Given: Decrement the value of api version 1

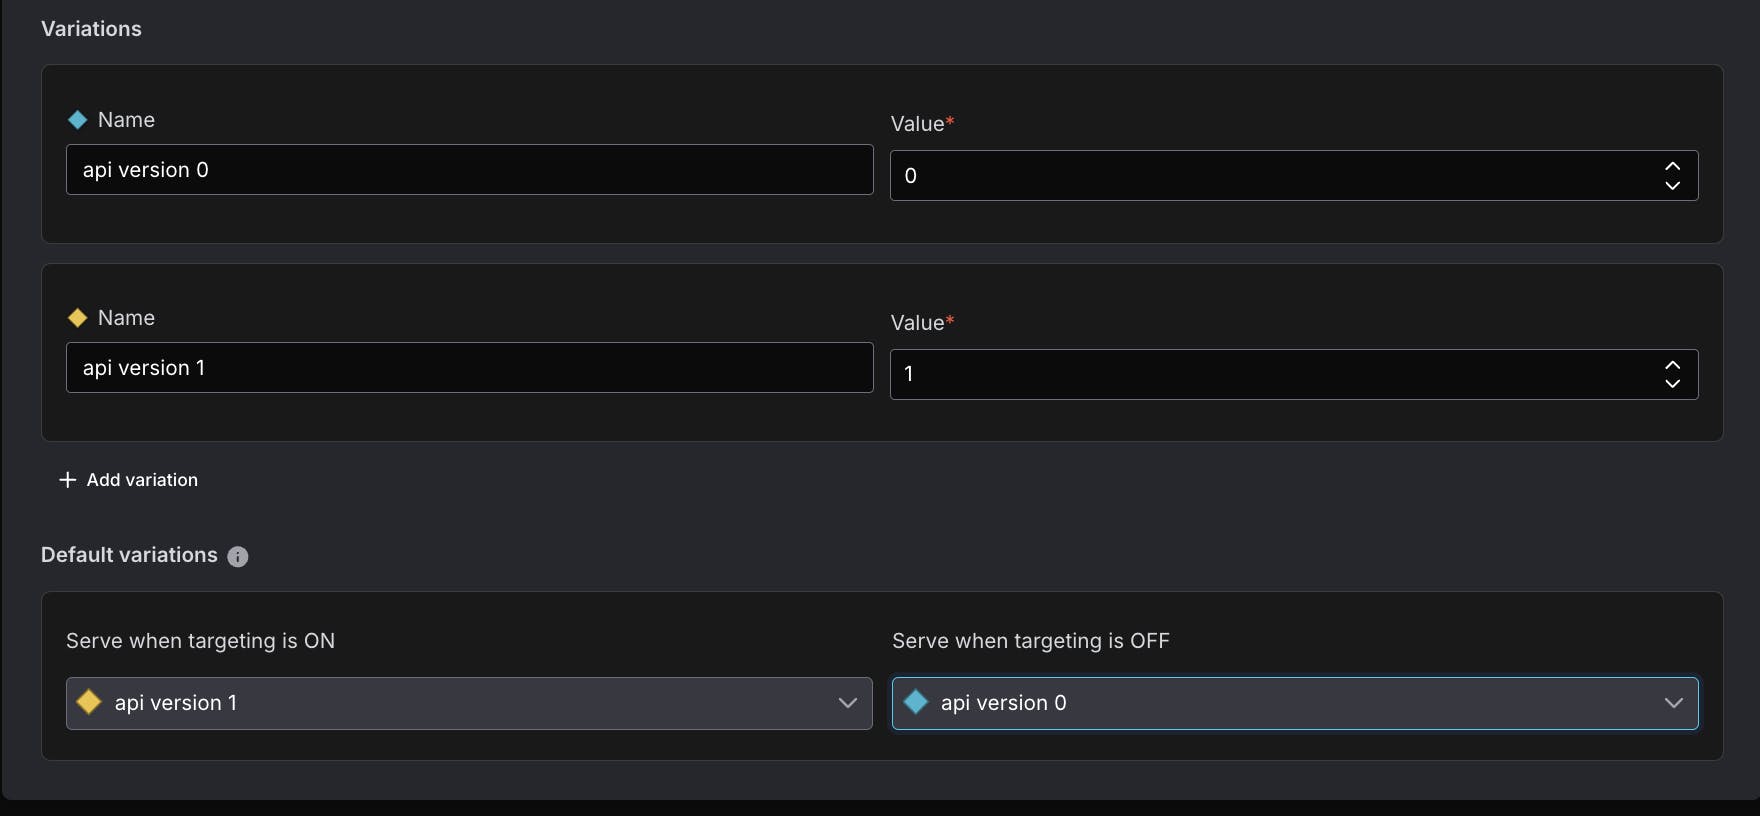Looking at the screenshot, I should click(1672, 383).
